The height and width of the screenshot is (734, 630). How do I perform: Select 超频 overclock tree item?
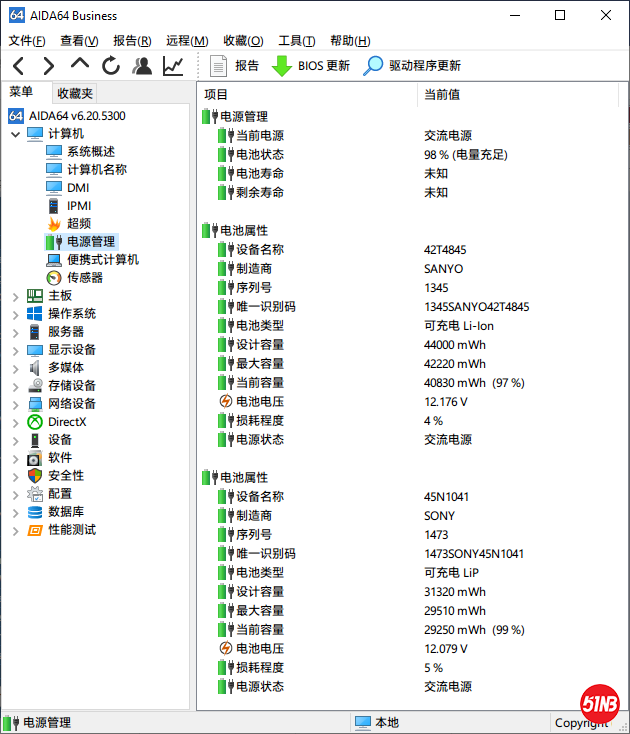pos(79,224)
